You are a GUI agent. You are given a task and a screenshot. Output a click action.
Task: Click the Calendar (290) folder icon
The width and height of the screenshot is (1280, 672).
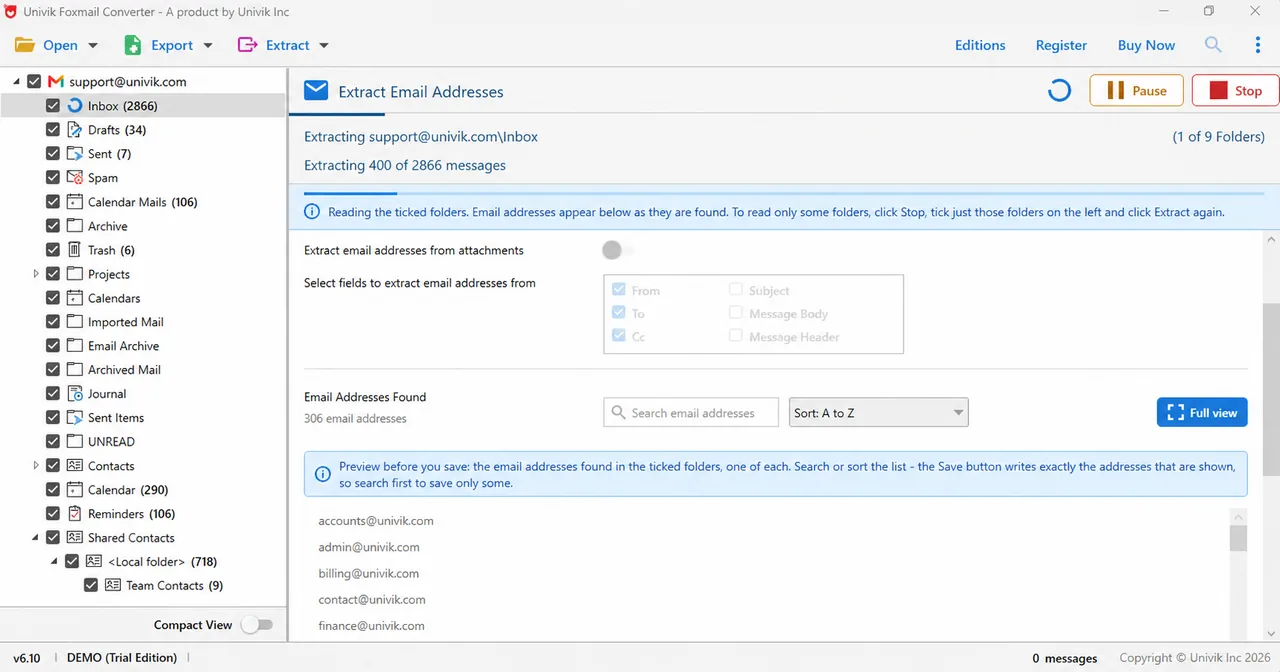75,490
